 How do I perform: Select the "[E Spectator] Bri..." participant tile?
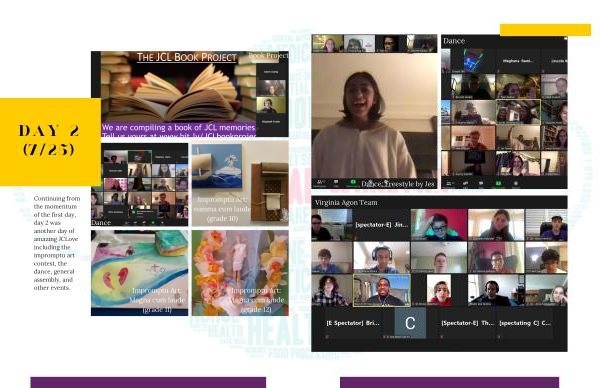(353, 323)
